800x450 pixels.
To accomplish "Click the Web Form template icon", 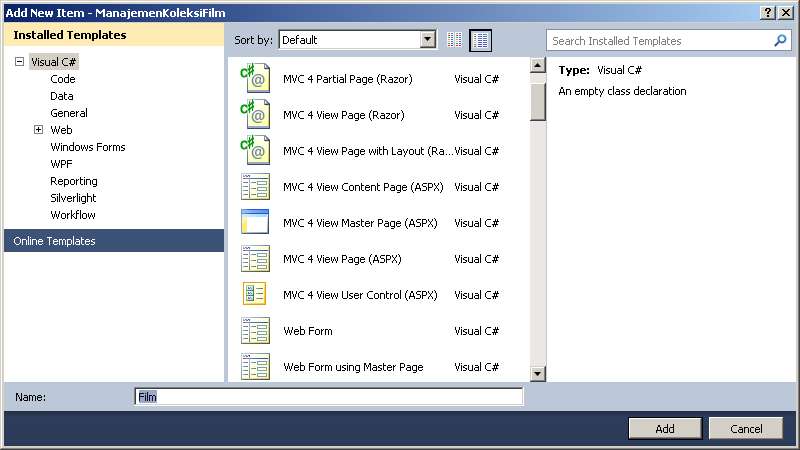I will [x=255, y=331].
